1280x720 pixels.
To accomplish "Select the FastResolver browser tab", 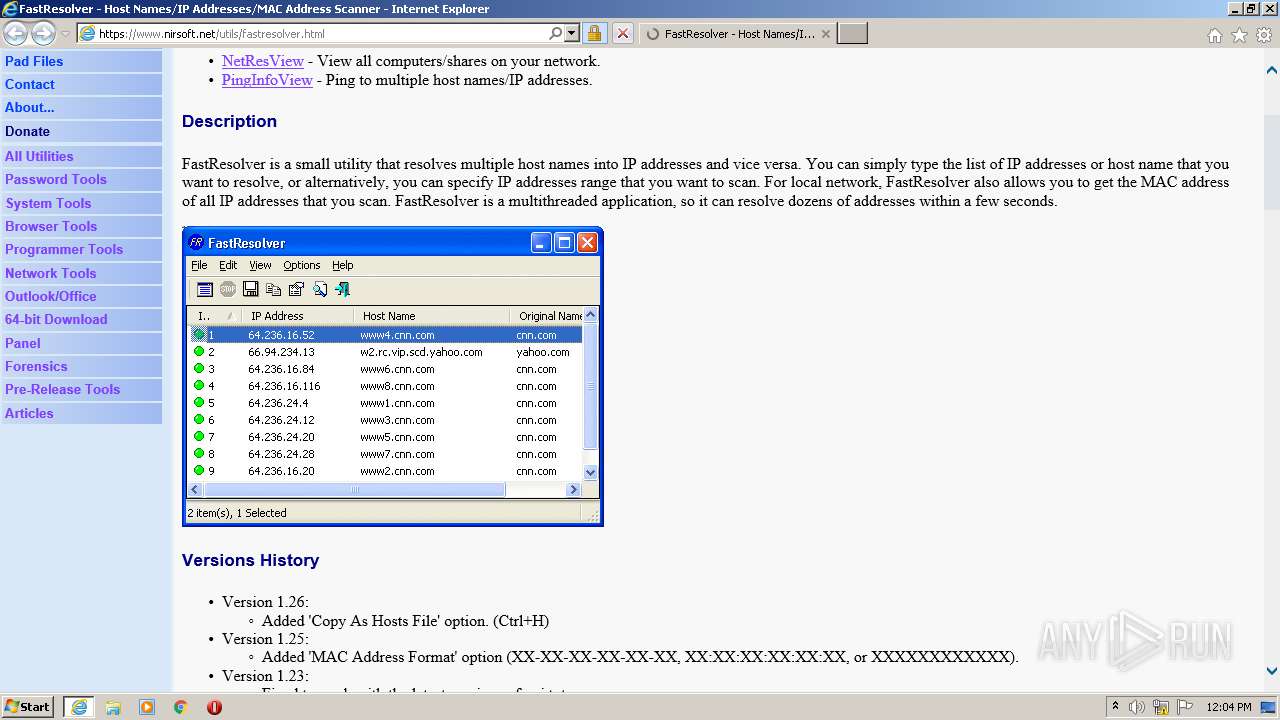I will click(x=736, y=33).
